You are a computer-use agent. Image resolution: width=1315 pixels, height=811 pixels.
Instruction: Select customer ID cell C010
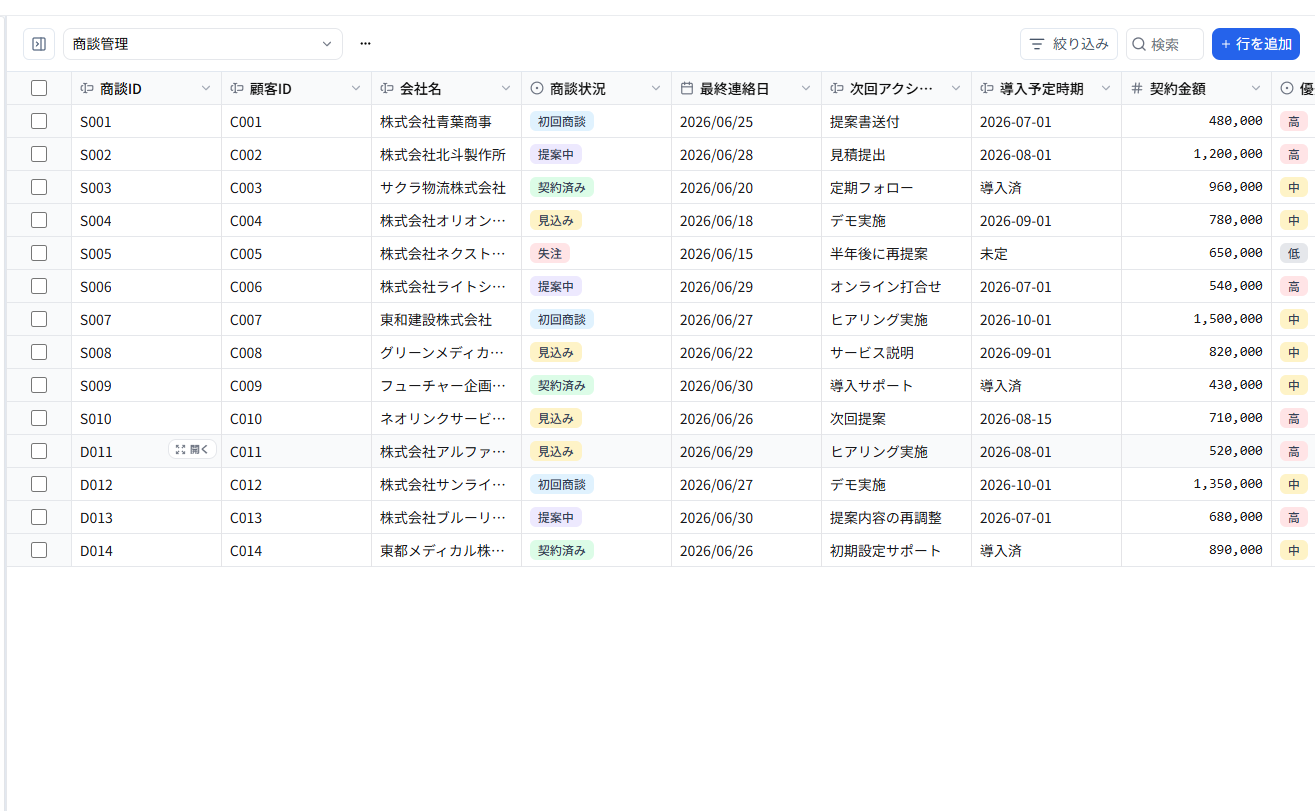[x=296, y=419]
